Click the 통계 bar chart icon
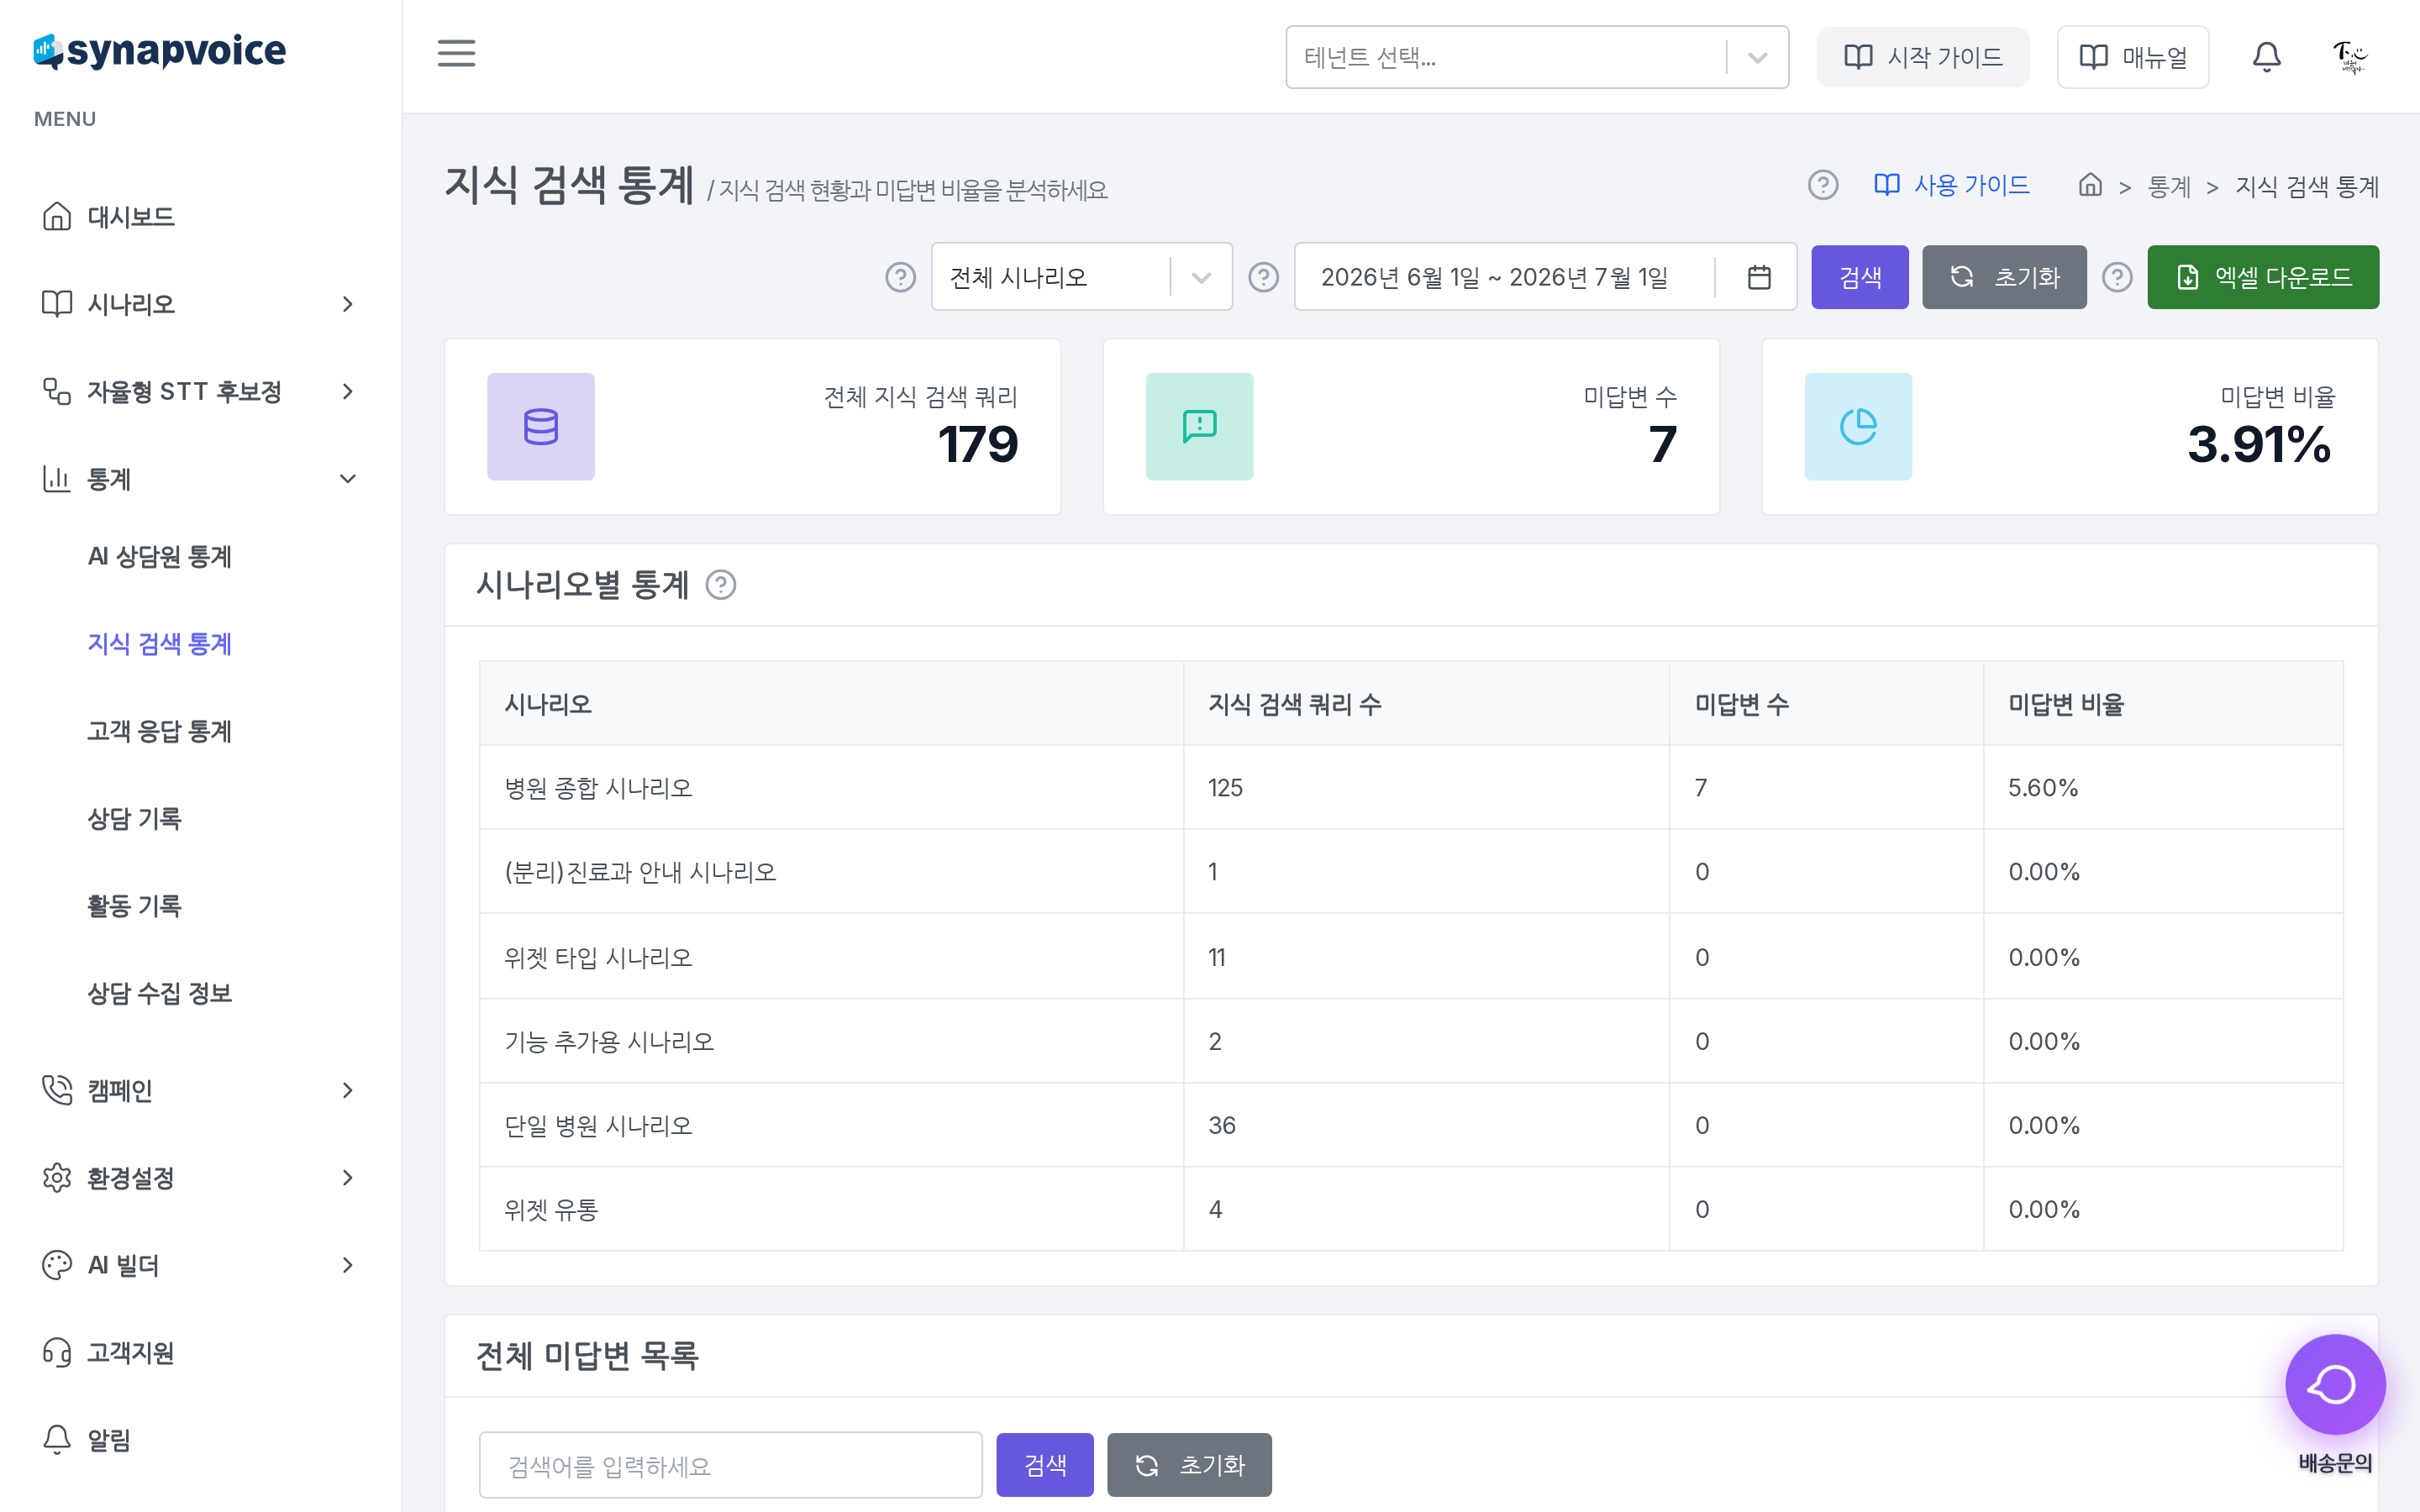 (x=57, y=479)
